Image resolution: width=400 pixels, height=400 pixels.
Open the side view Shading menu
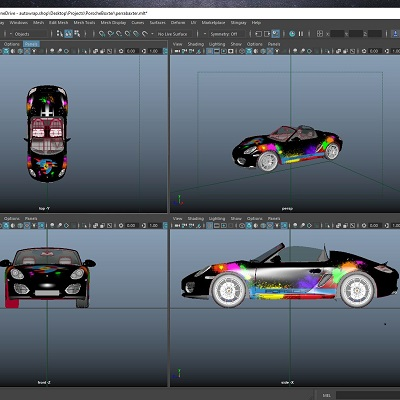[196, 219]
